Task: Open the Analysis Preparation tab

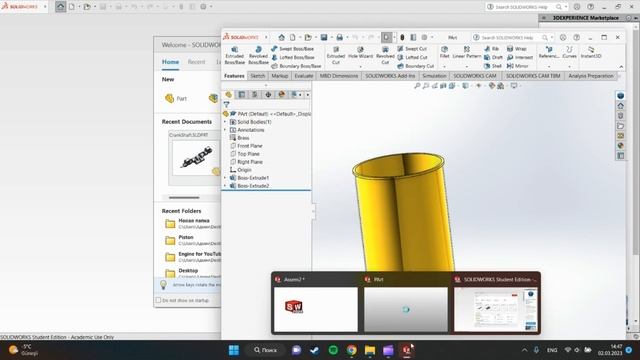Action: (x=591, y=76)
